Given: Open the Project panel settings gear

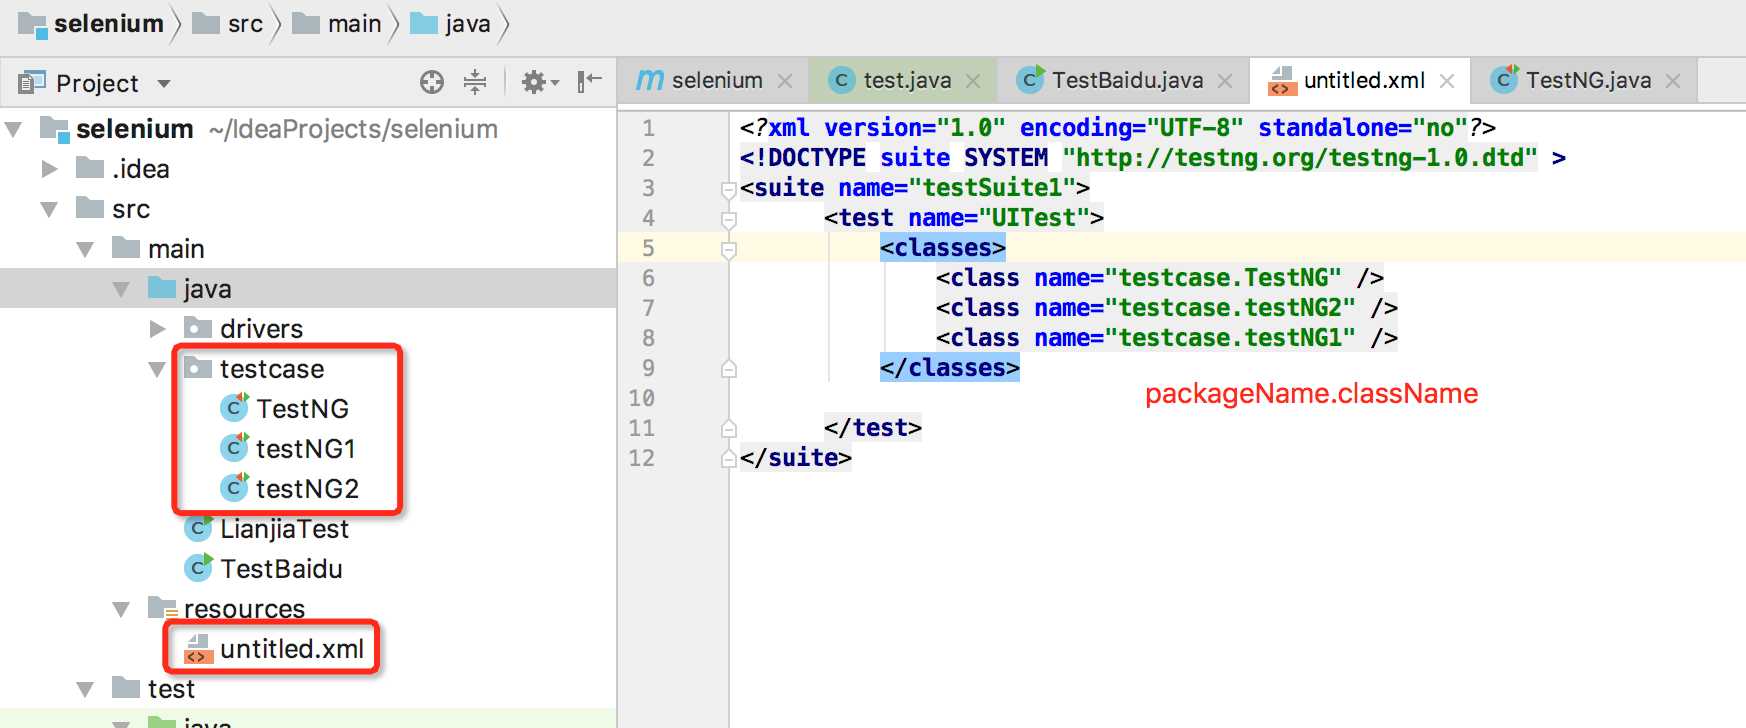Looking at the screenshot, I should (540, 82).
